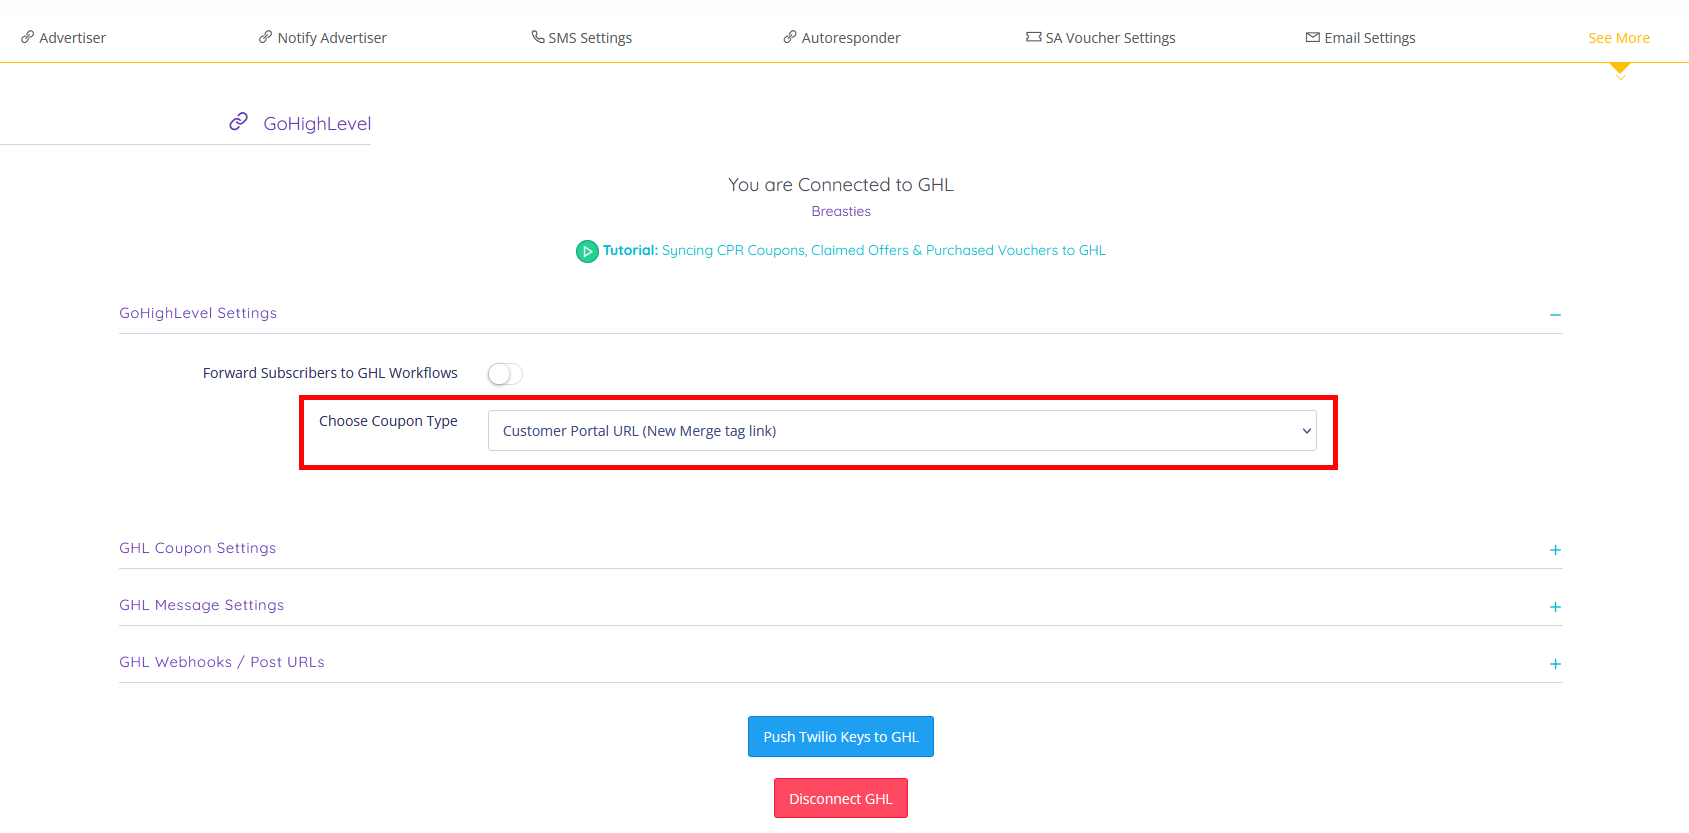1689x833 pixels.
Task: Click the link icon beside Notify Advertiser
Action: point(265,37)
